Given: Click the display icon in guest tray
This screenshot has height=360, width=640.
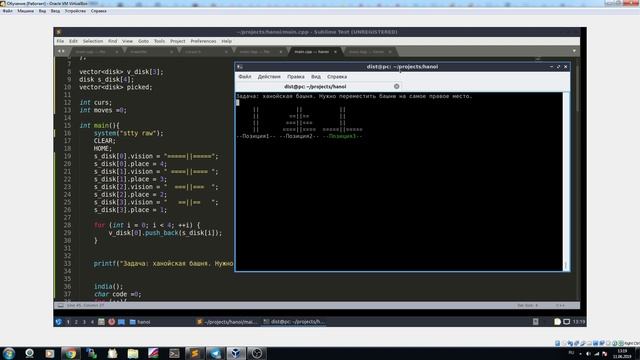Looking at the screenshot, I should click(x=567, y=322).
